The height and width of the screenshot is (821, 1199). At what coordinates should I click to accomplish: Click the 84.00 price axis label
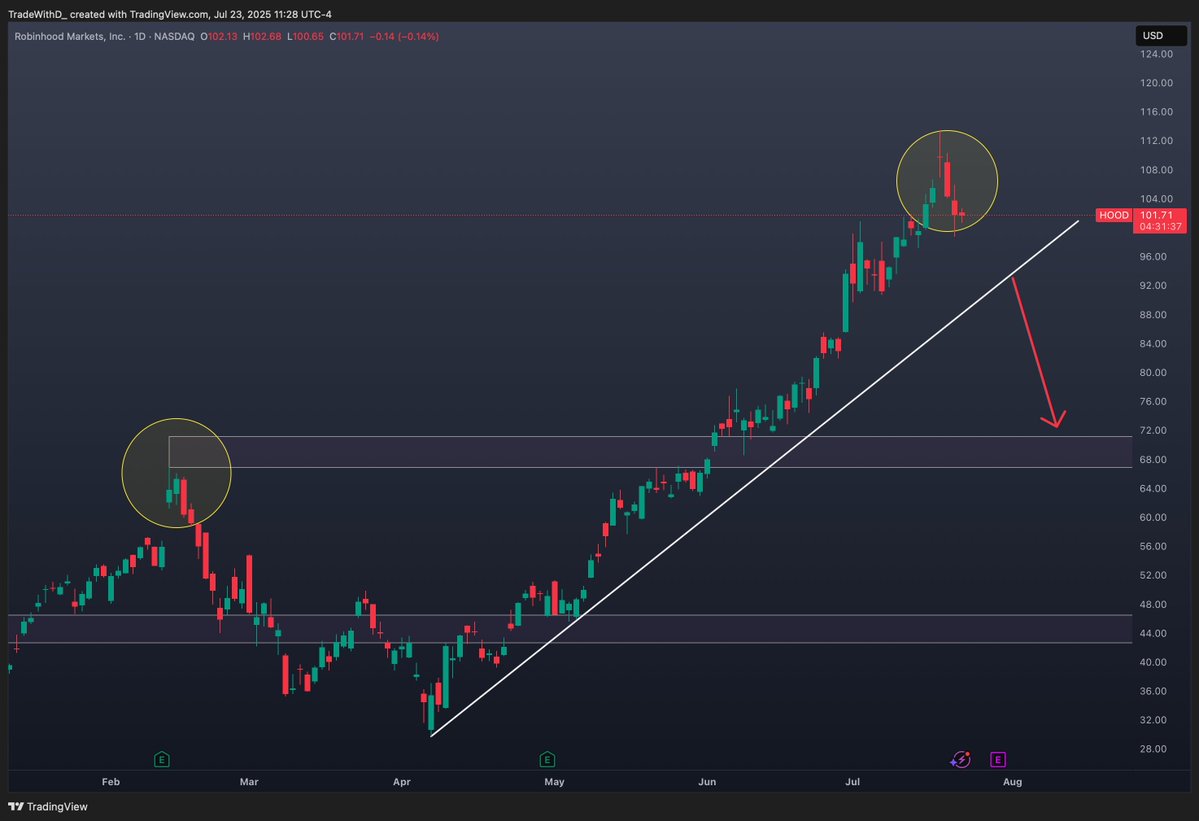1153,343
